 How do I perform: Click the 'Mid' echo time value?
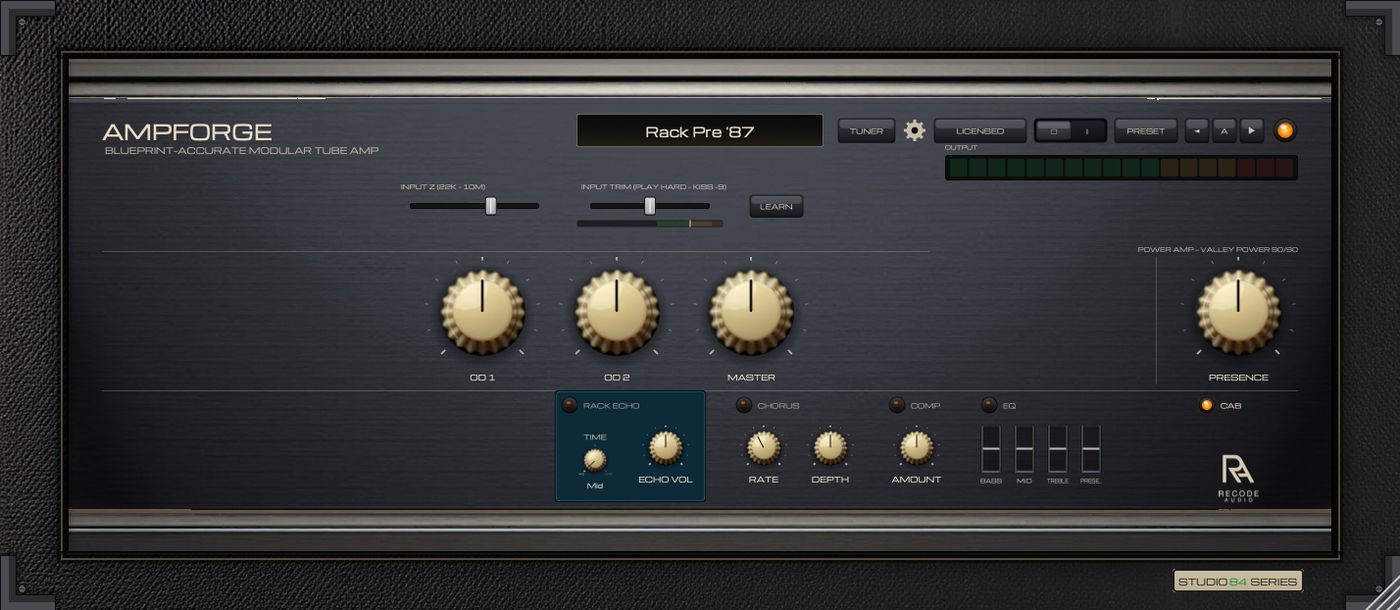pos(595,486)
